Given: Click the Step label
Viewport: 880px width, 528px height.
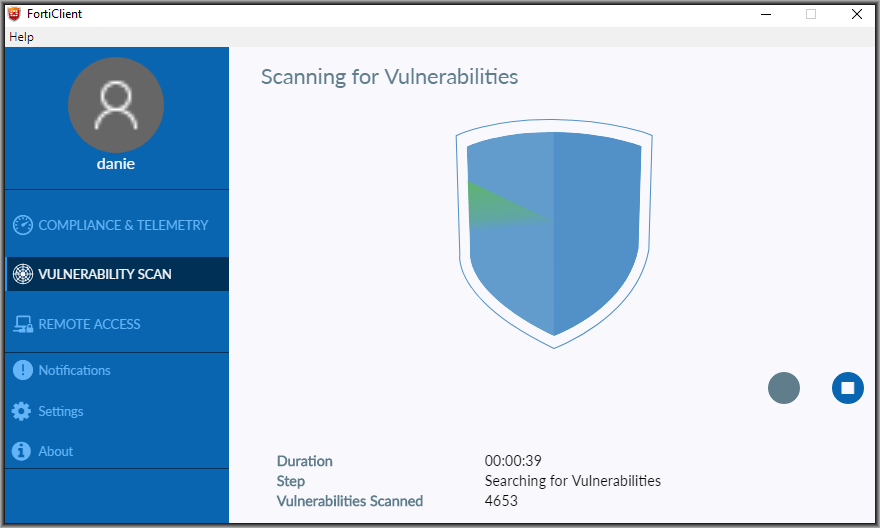Looking at the screenshot, I should point(291,481).
